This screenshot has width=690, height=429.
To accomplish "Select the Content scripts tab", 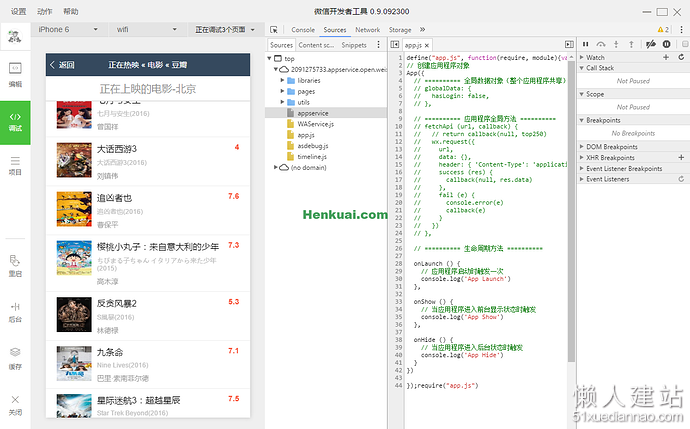I will (x=316, y=45).
